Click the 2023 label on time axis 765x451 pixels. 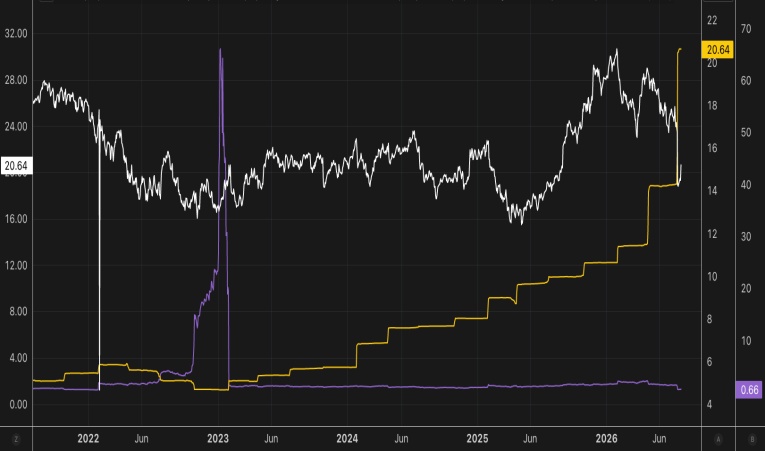pos(218,438)
